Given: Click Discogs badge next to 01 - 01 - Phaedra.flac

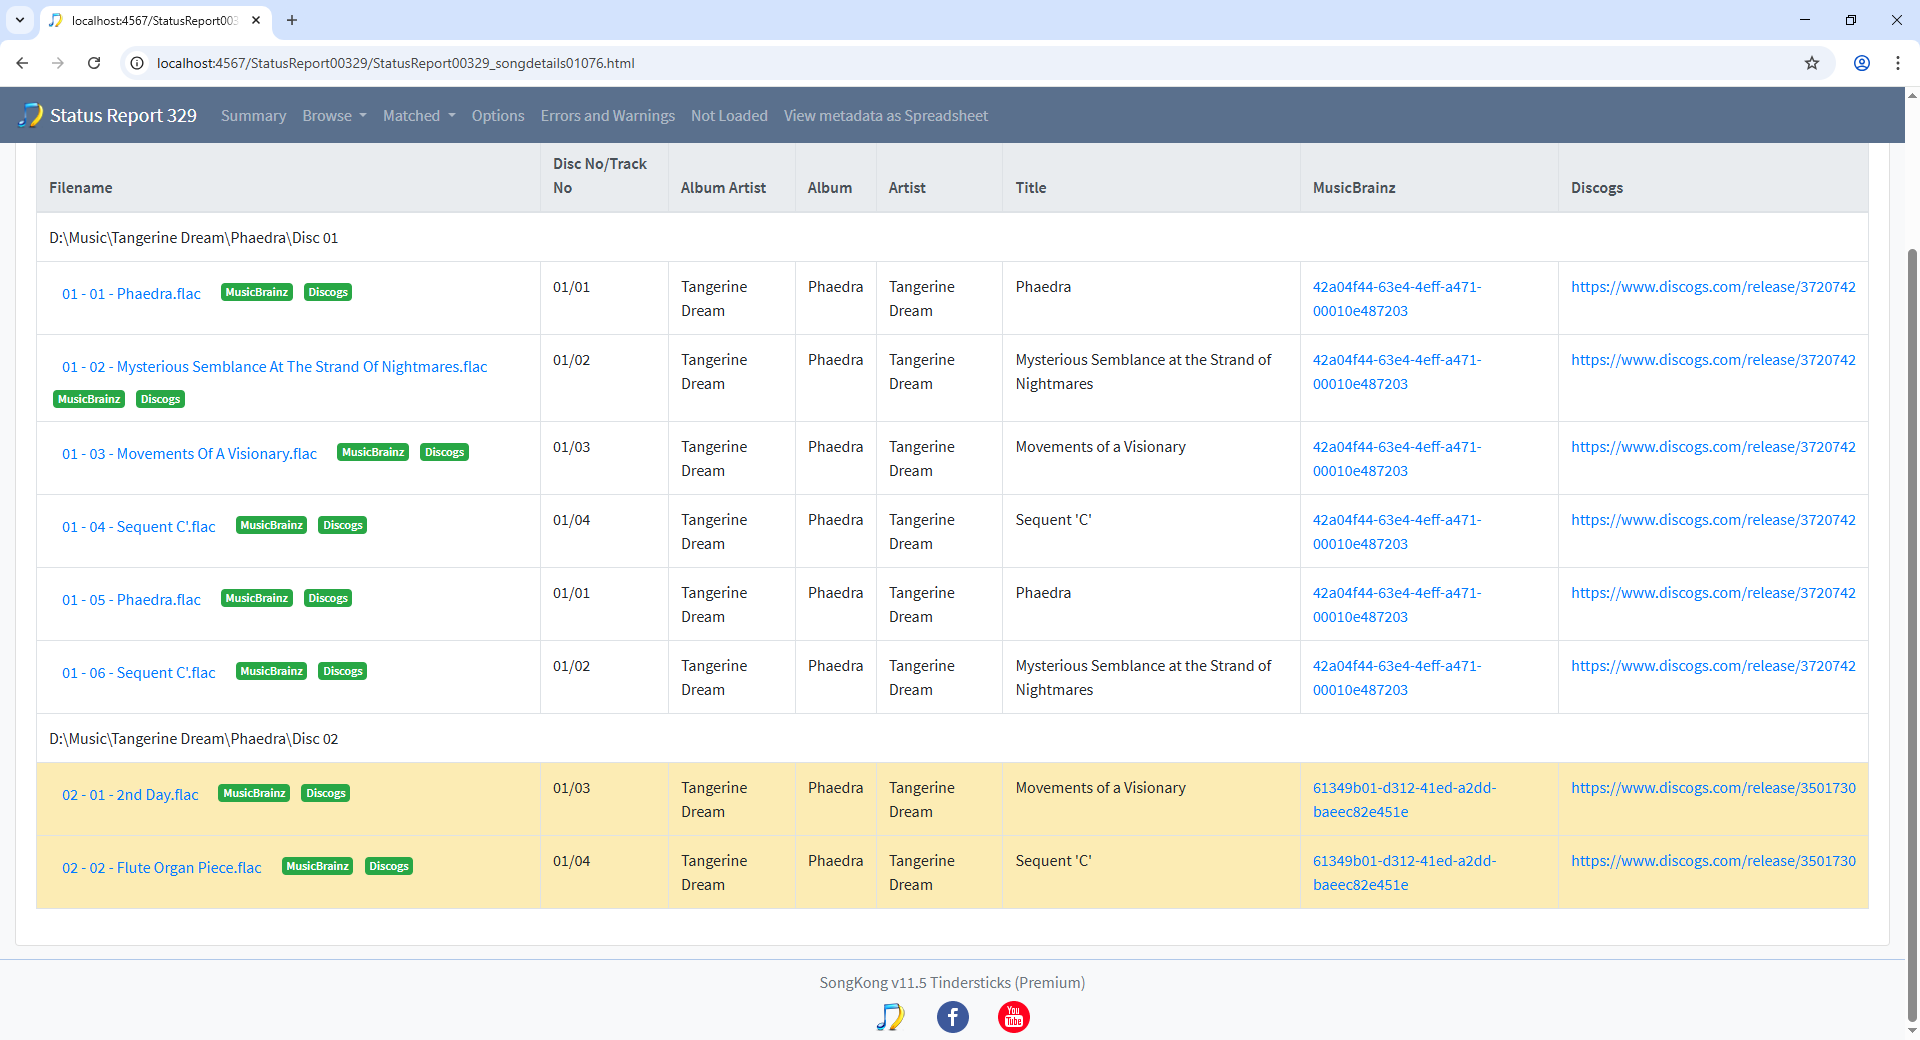Looking at the screenshot, I should pos(328,292).
